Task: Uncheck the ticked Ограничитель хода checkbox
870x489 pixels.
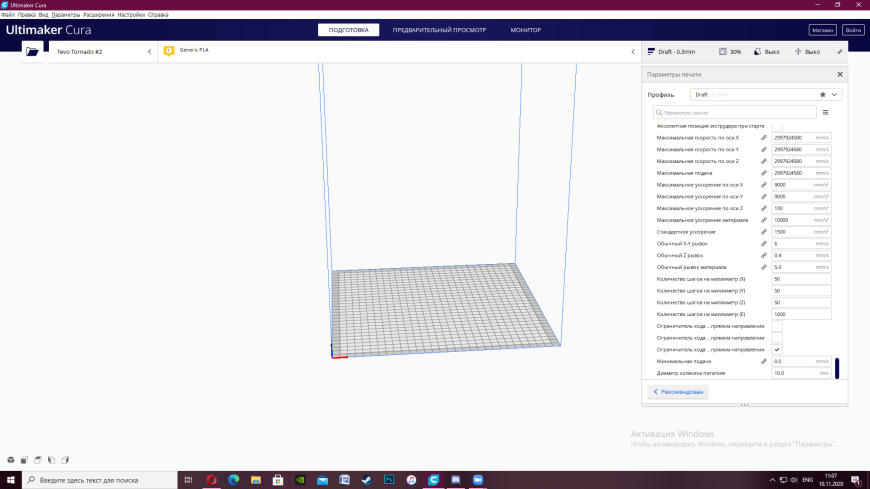Action: click(777, 350)
